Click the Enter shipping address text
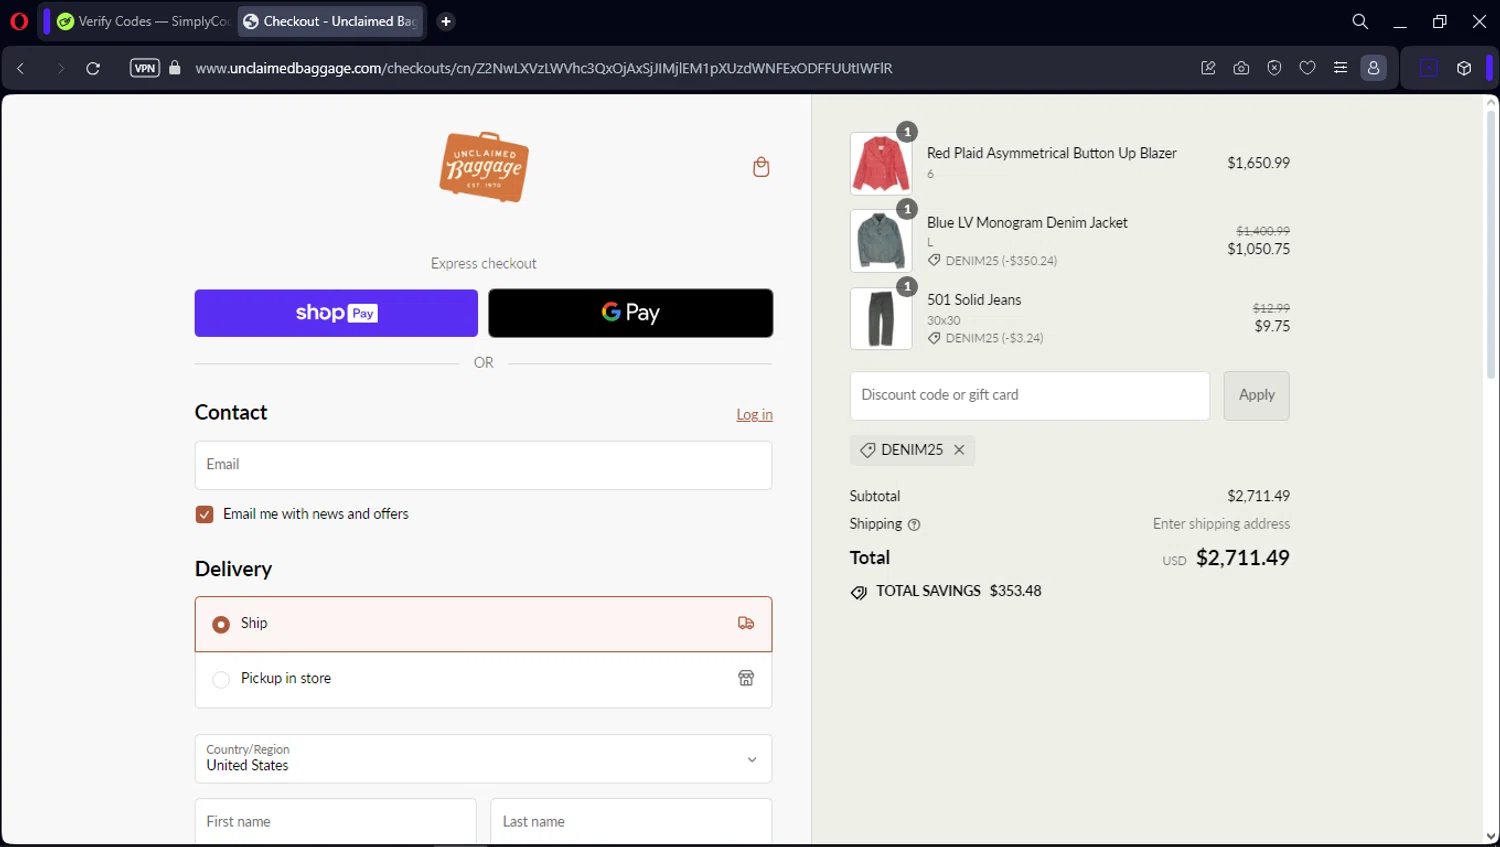This screenshot has height=847, width=1500. (1221, 524)
